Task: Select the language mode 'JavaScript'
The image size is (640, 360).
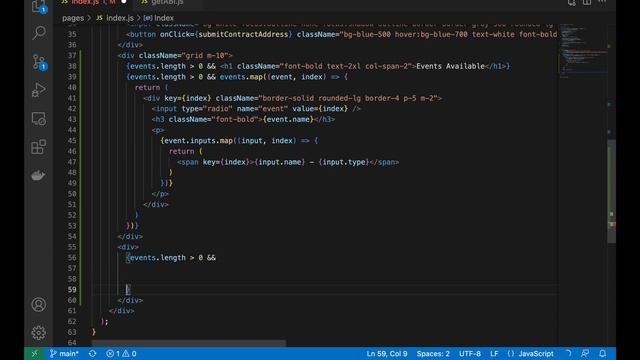Action: 536,353
